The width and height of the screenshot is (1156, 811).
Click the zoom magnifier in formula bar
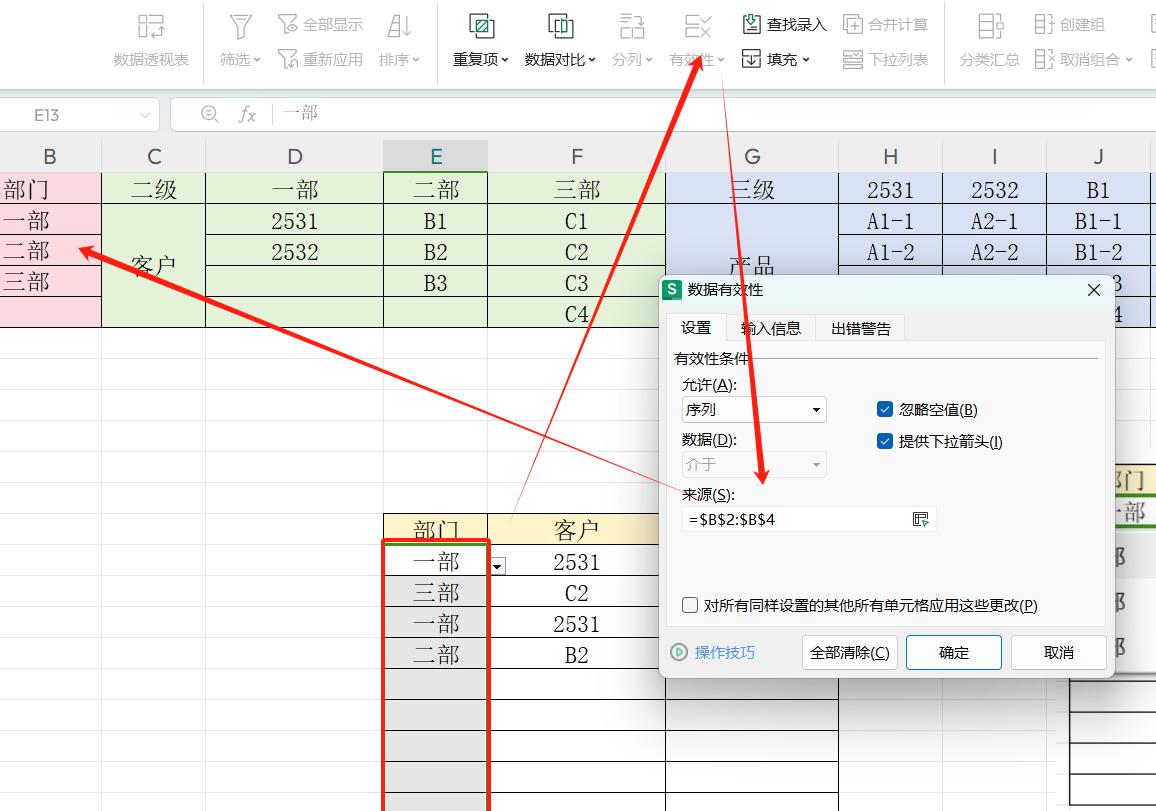pyautogui.click(x=210, y=114)
